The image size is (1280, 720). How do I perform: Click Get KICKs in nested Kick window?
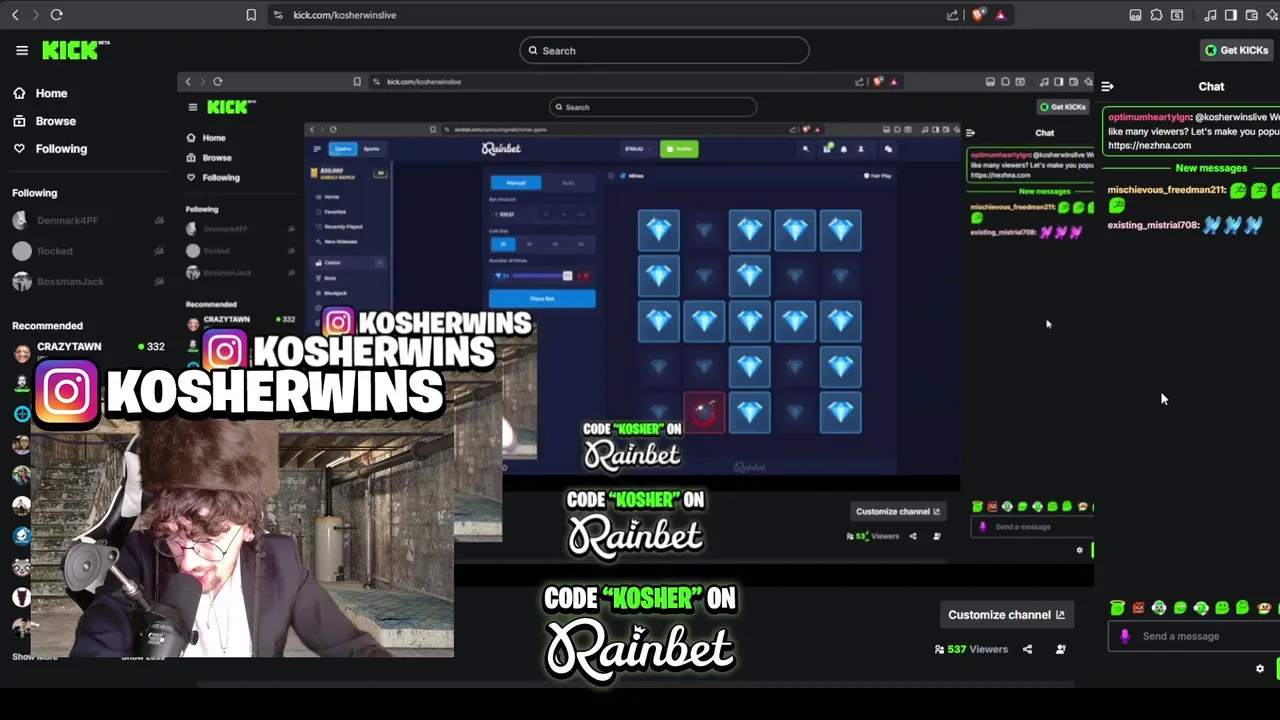click(1063, 107)
